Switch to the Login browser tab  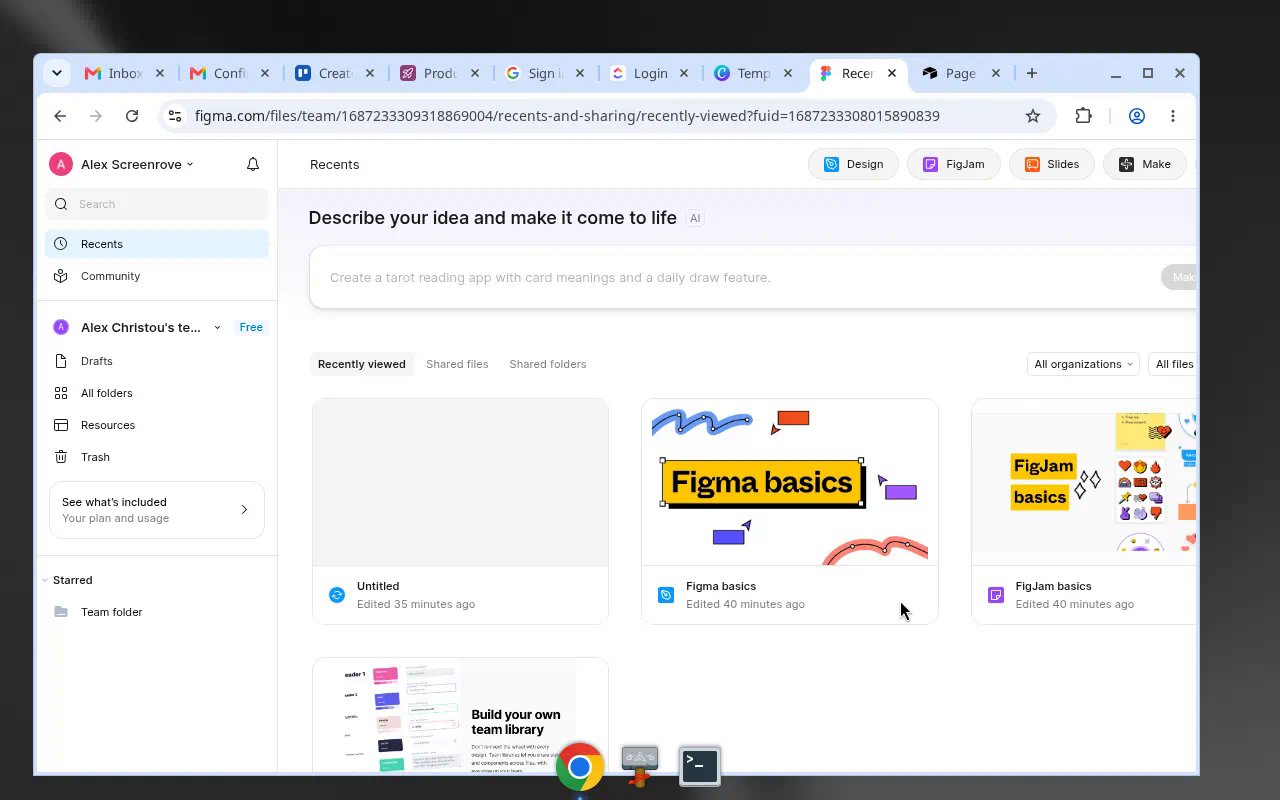point(650,73)
